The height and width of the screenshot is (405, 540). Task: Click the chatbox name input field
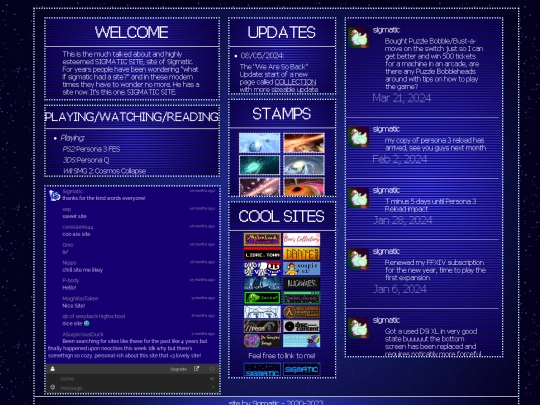pos(133,378)
